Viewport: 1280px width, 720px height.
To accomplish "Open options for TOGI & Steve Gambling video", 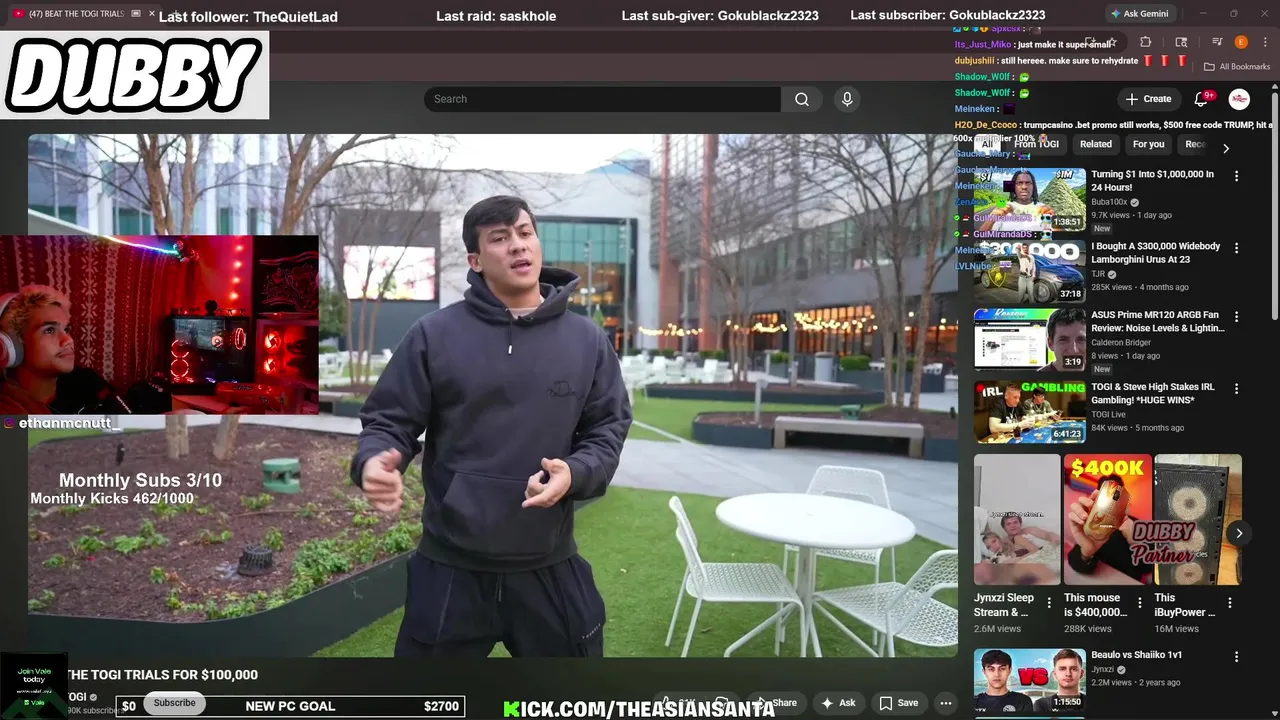I will 1236,388.
